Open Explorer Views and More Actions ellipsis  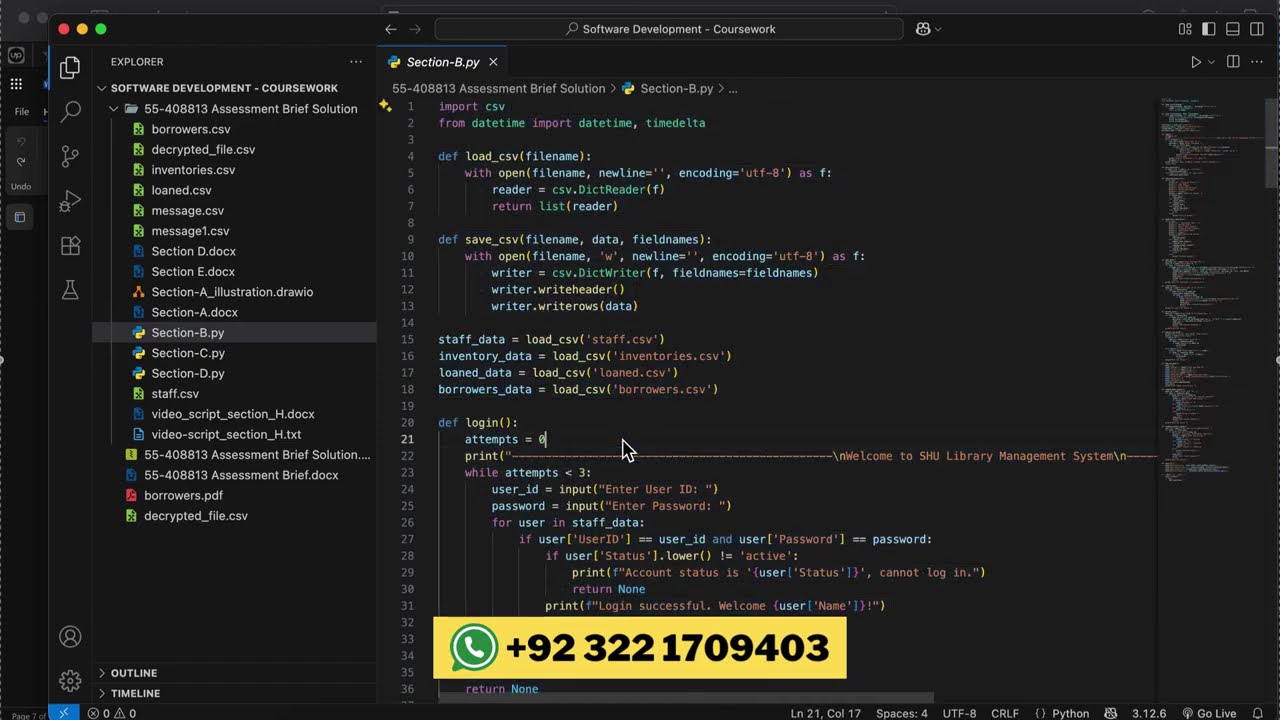pyautogui.click(x=356, y=62)
